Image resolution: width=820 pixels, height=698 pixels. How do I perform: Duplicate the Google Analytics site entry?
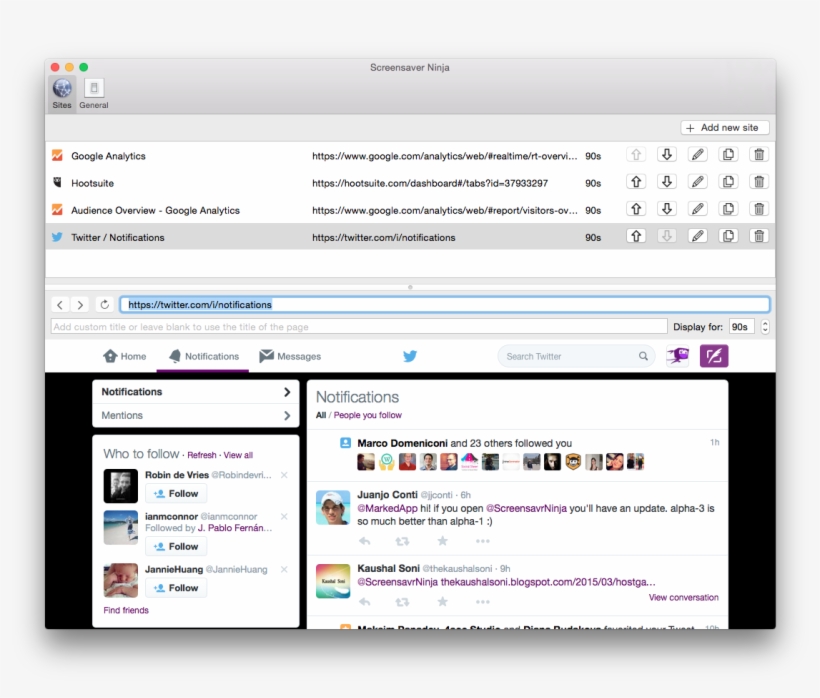pyautogui.click(x=728, y=155)
